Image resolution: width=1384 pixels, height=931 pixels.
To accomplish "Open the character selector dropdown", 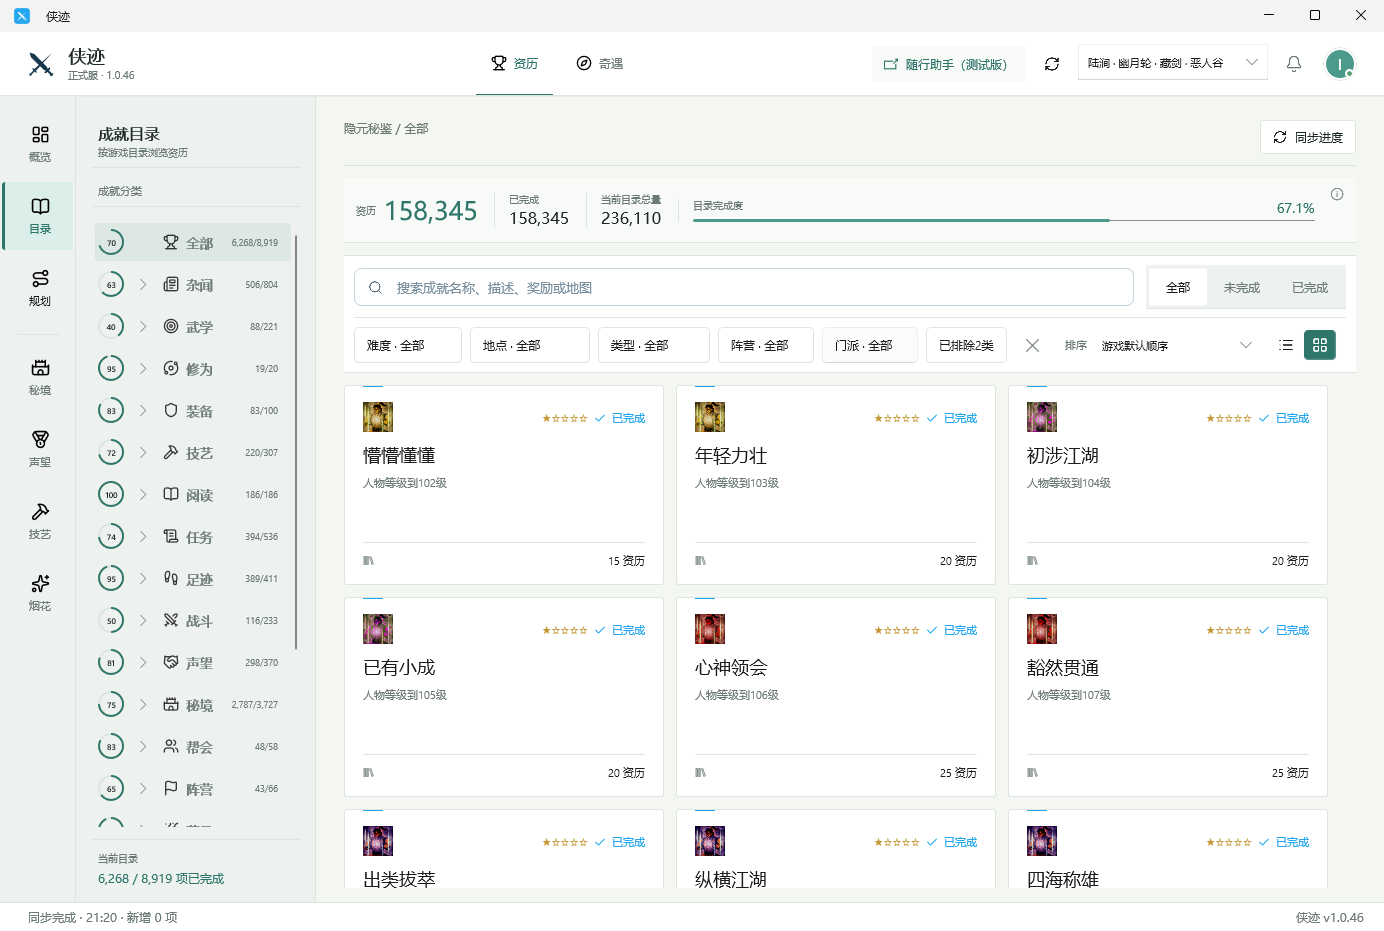I will coord(1173,63).
